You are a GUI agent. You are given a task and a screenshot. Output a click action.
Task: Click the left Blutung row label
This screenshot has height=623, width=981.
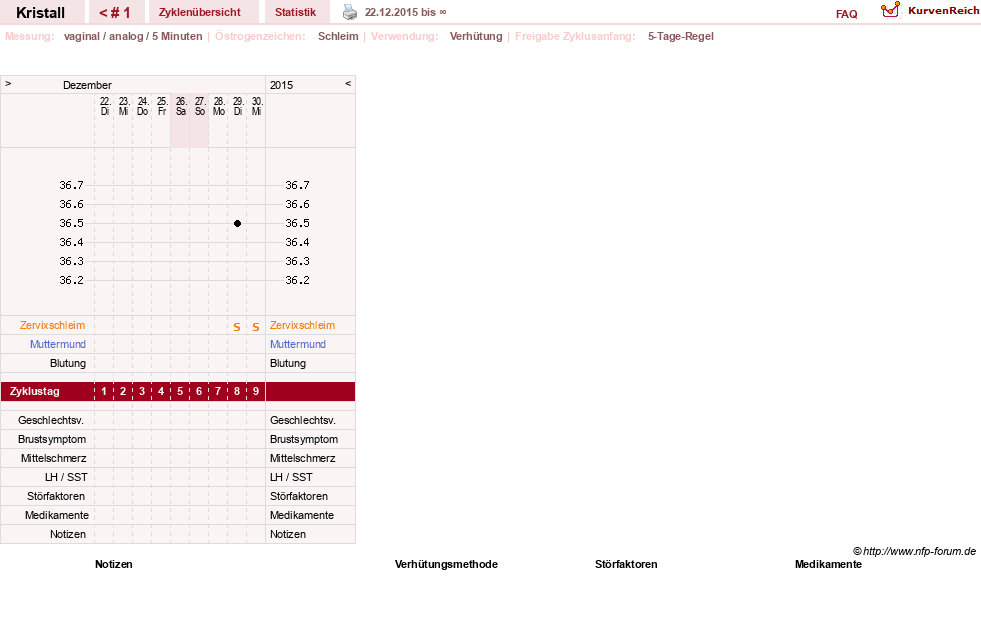[x=68, y=363]
